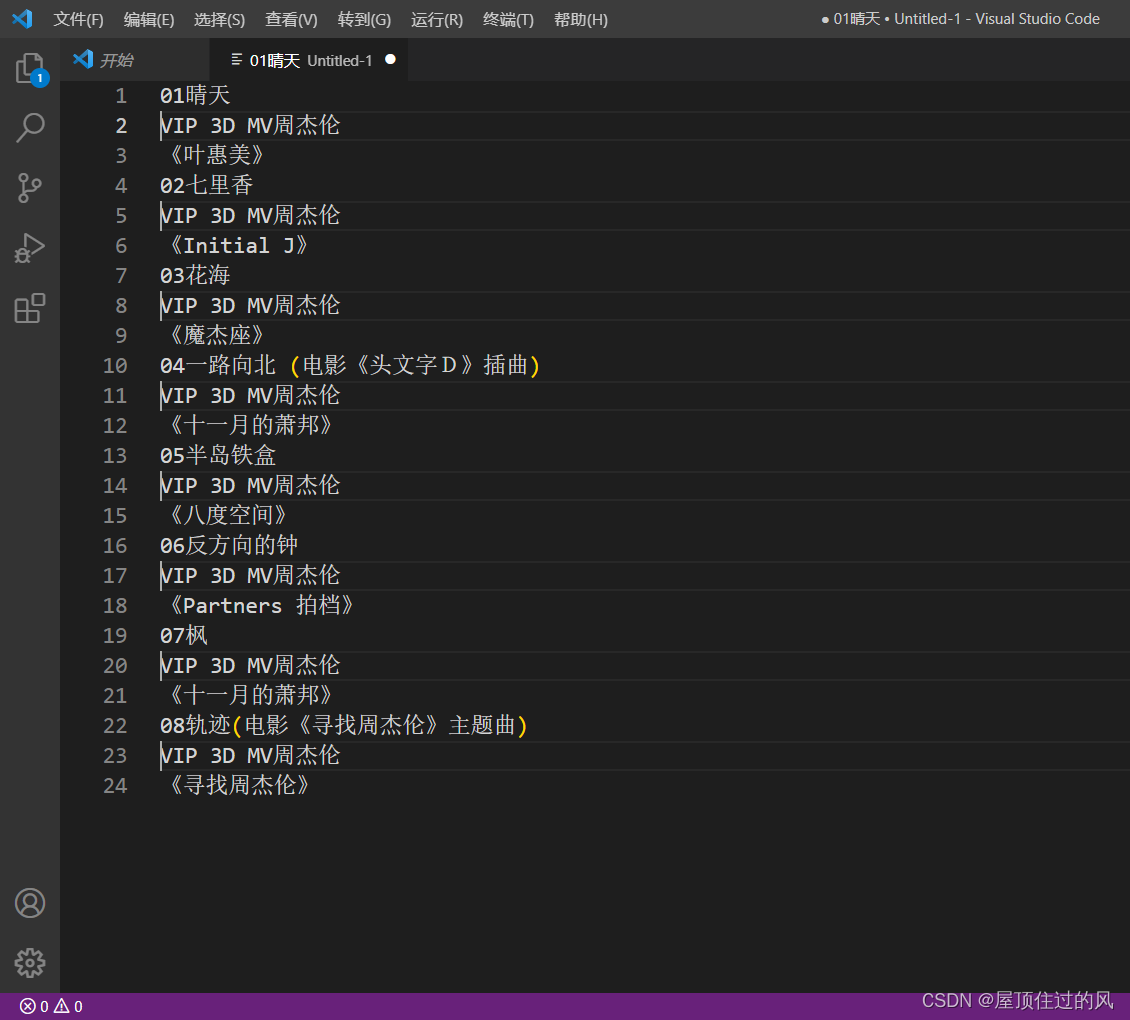Open the Source Control view
Viewport: 1130px width, 1020px height.
tap(30, 188)
